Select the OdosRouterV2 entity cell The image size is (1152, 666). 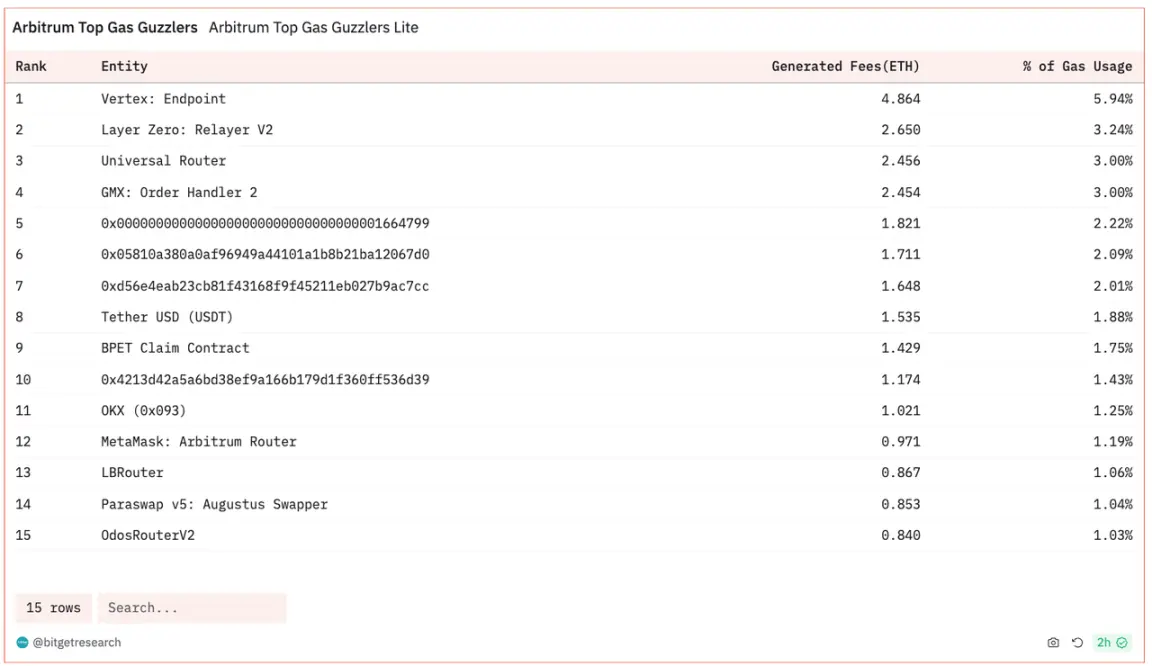148,535
